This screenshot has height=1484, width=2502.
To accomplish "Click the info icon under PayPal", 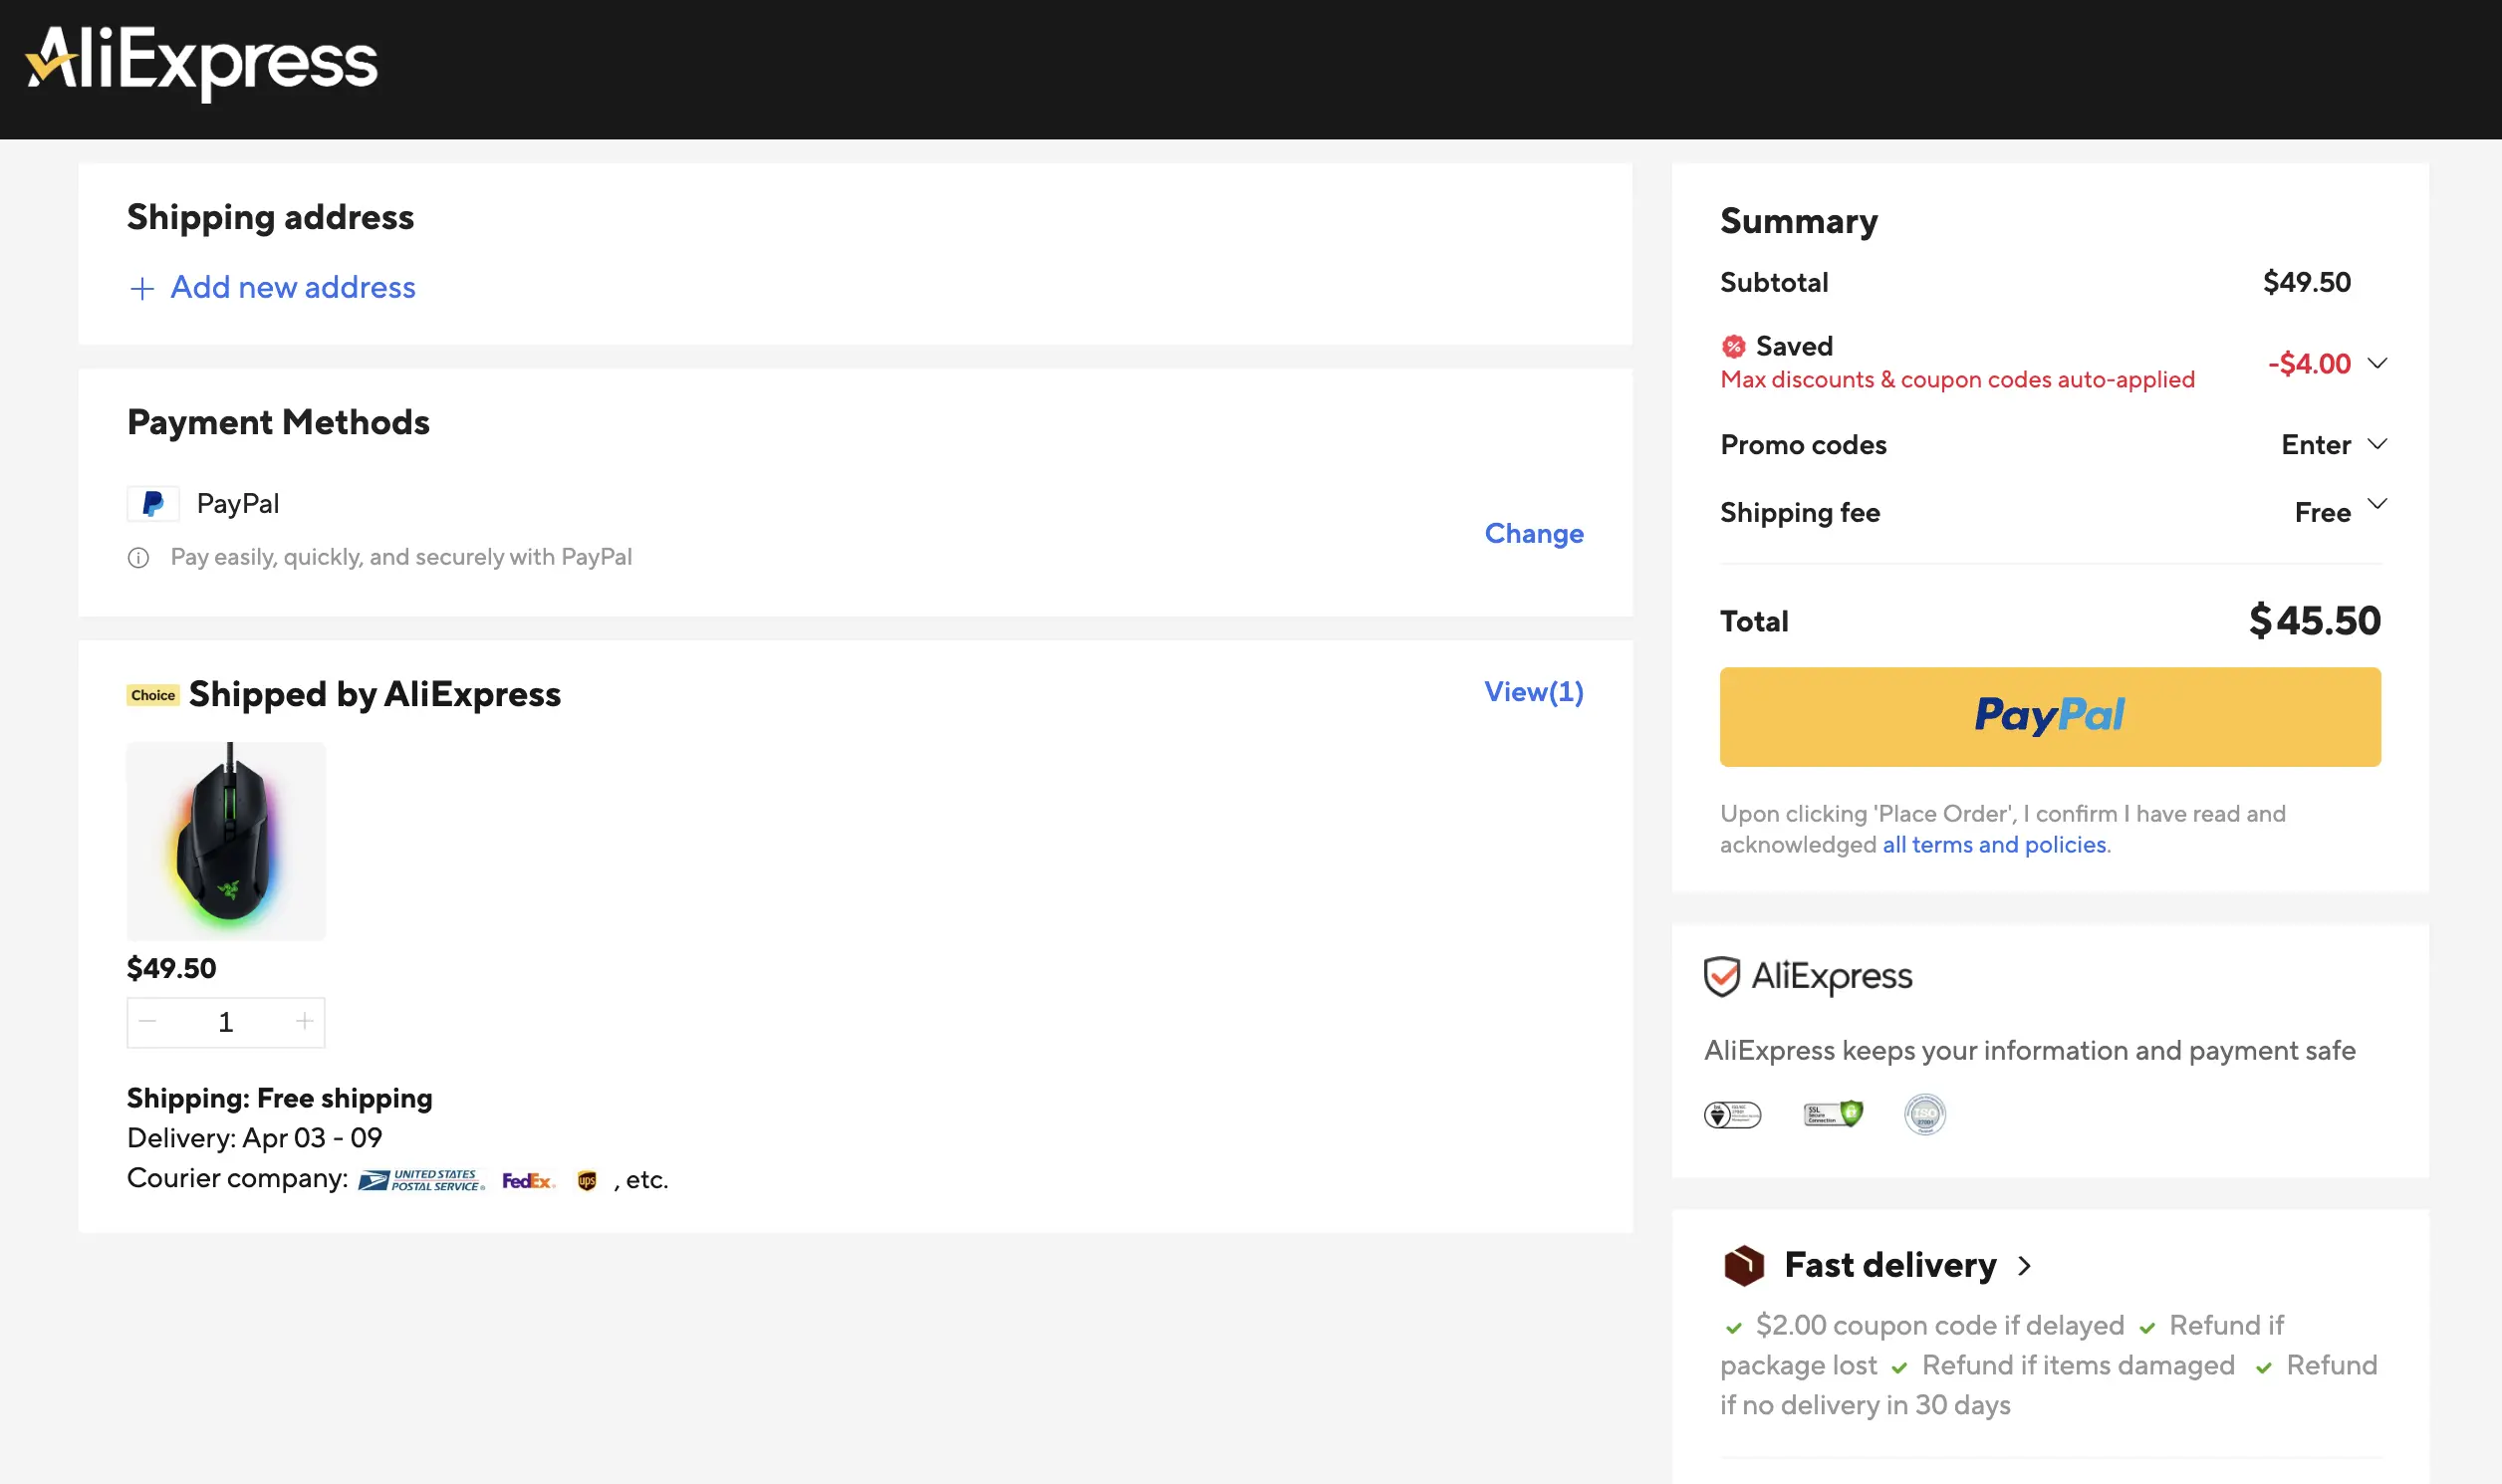I will [138, 557].
